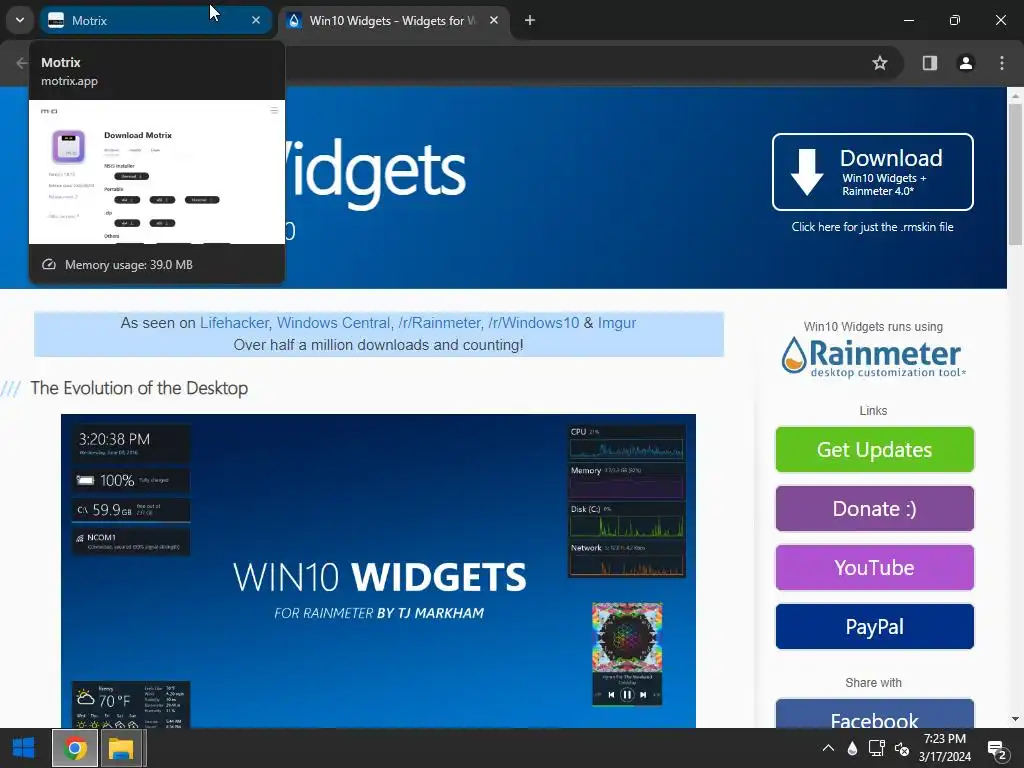Open File Explorer from the taskbar
Viewport: 1024px width, 768px height.
pyautogui.click(x=121, y=748)
